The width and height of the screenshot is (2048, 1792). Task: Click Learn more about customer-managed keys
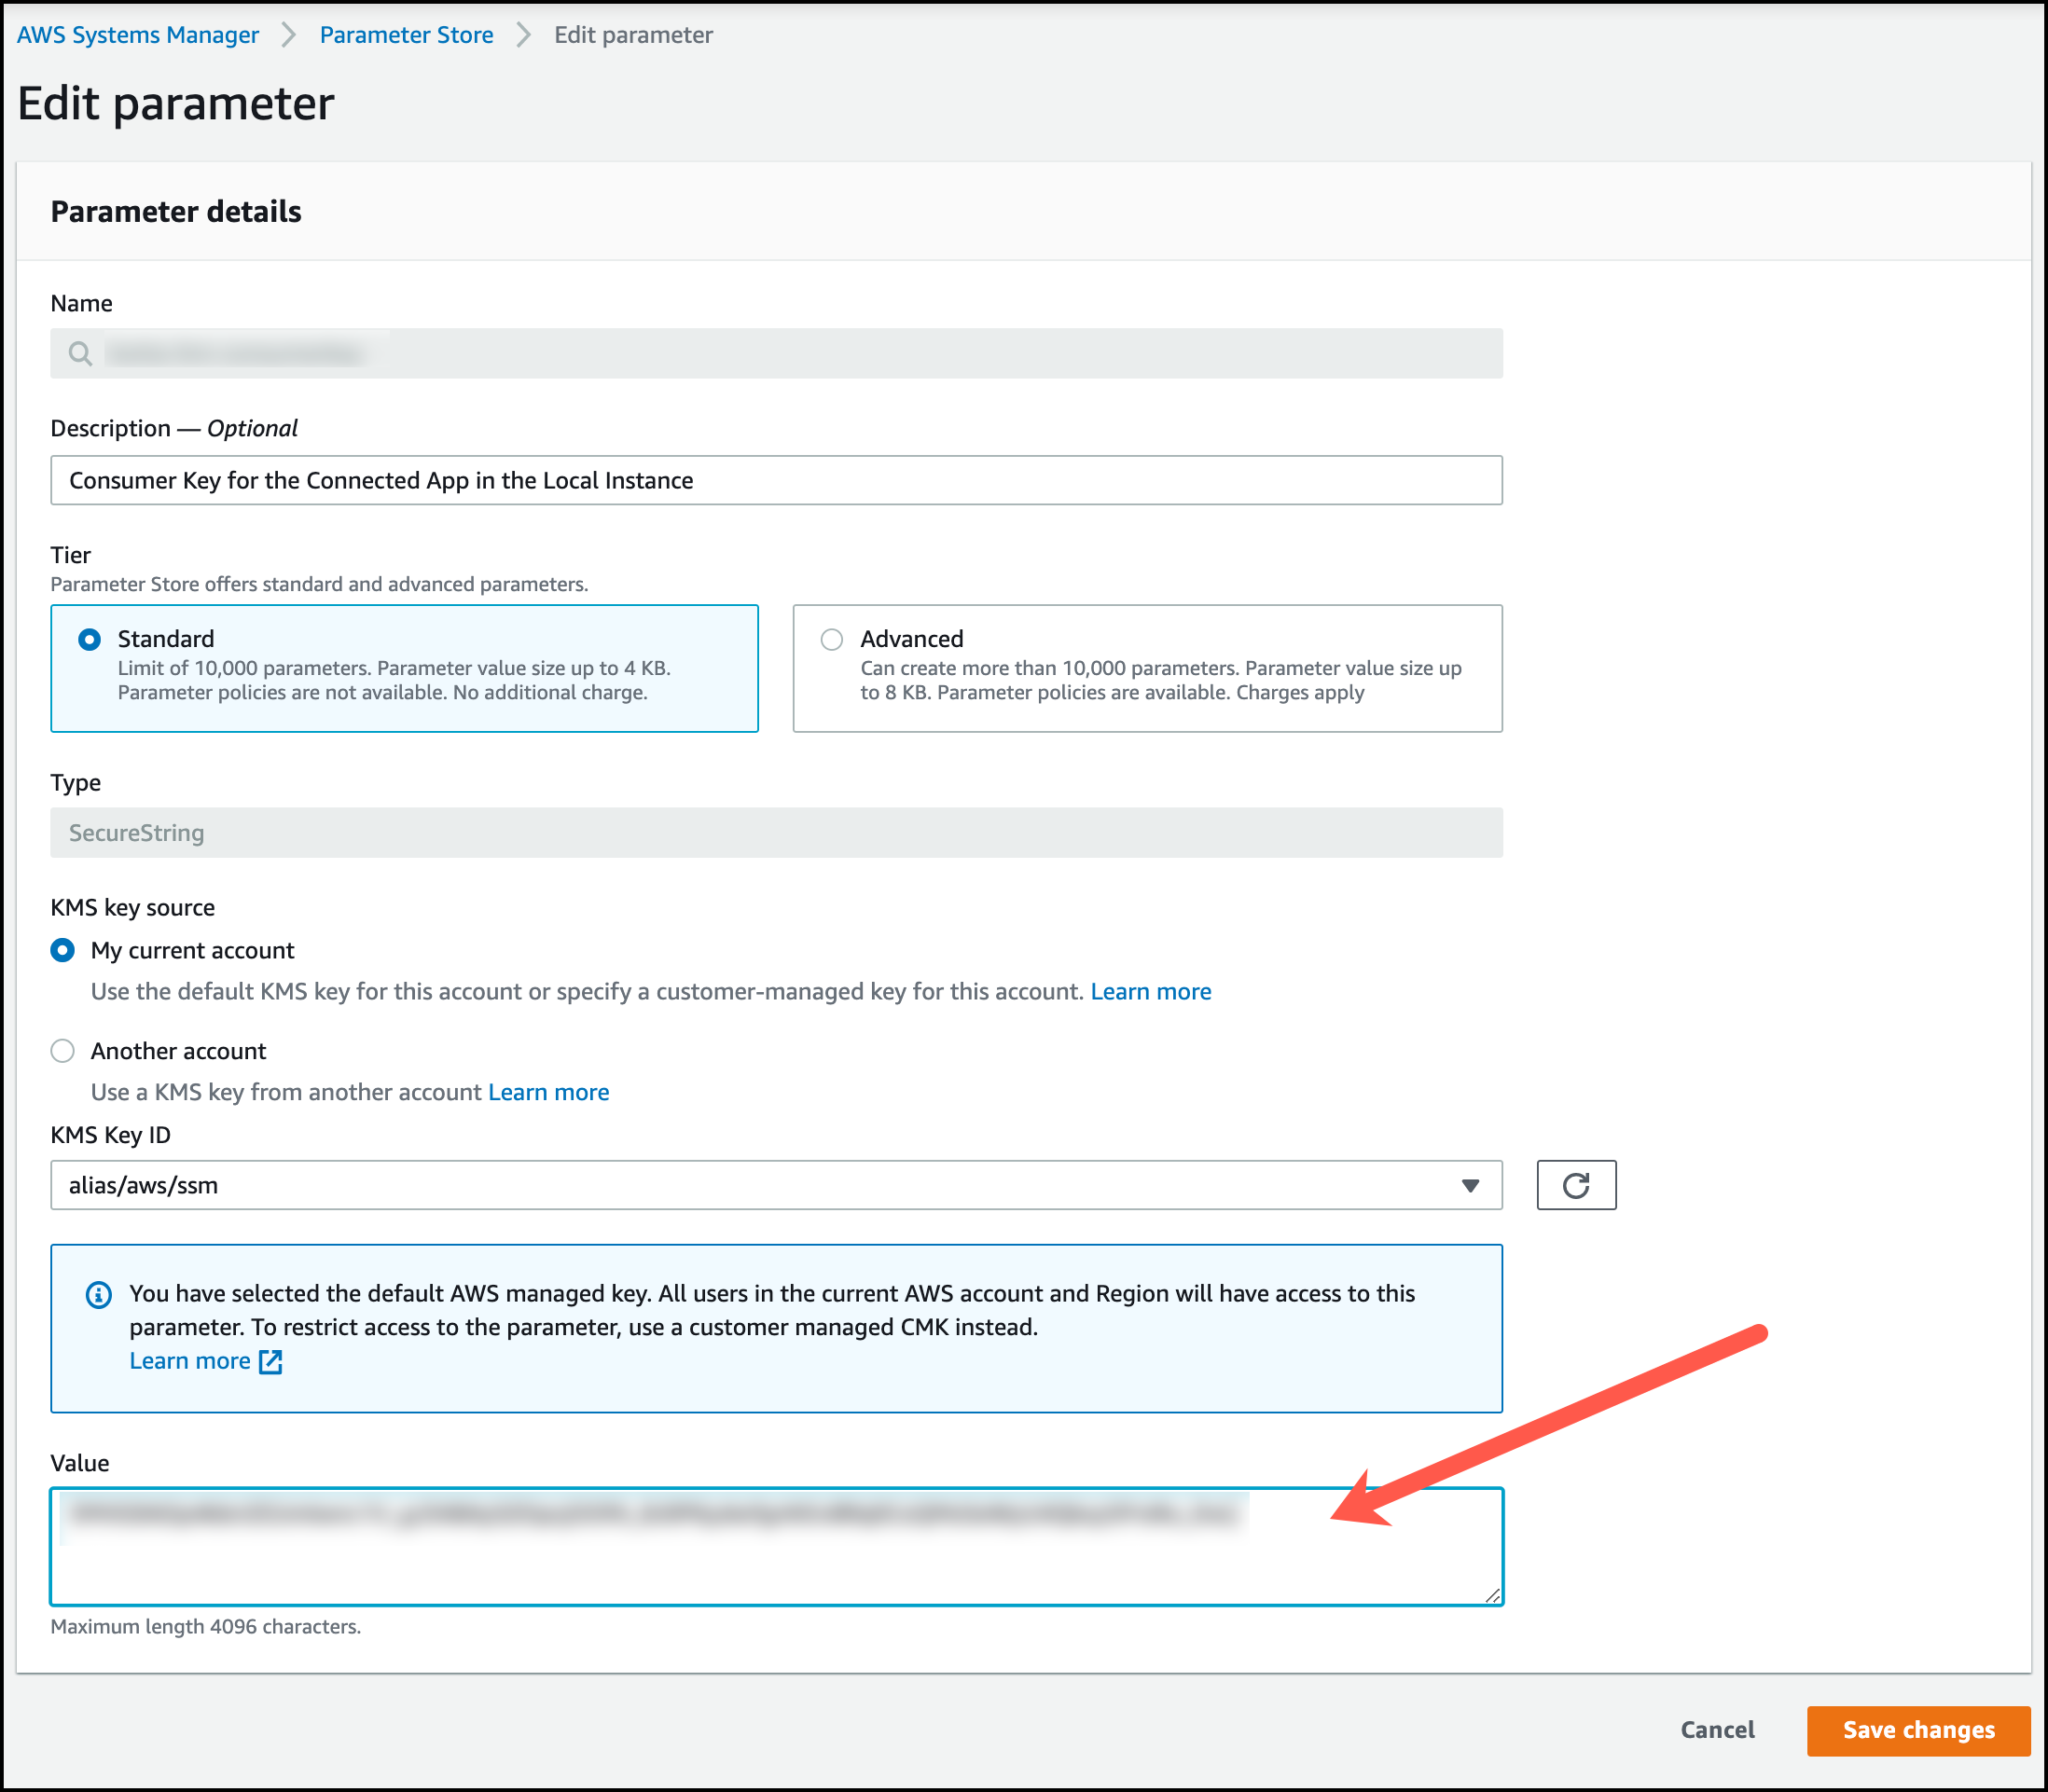1151,991
